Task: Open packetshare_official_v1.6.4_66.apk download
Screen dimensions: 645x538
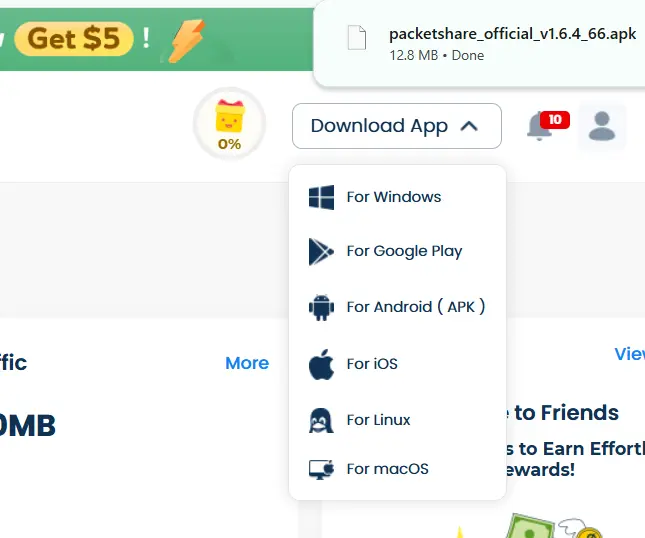Action: point(513,34)
